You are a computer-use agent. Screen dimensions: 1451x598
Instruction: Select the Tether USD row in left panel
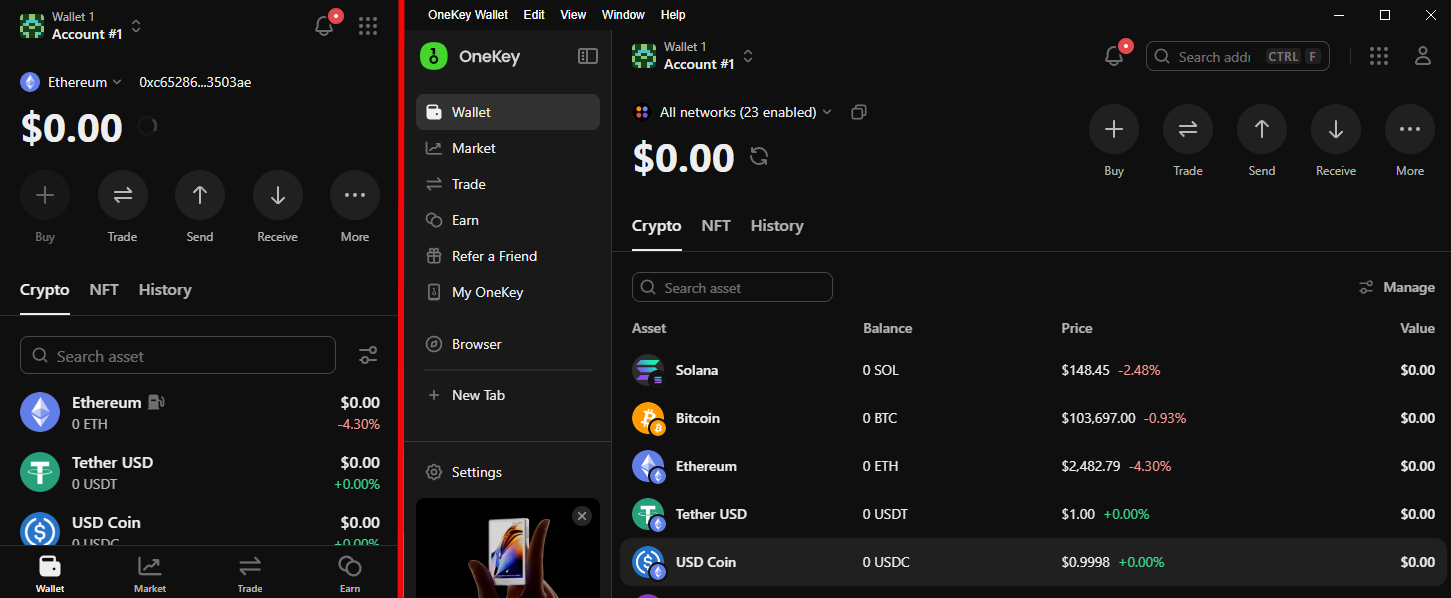(x=200, y=472)
